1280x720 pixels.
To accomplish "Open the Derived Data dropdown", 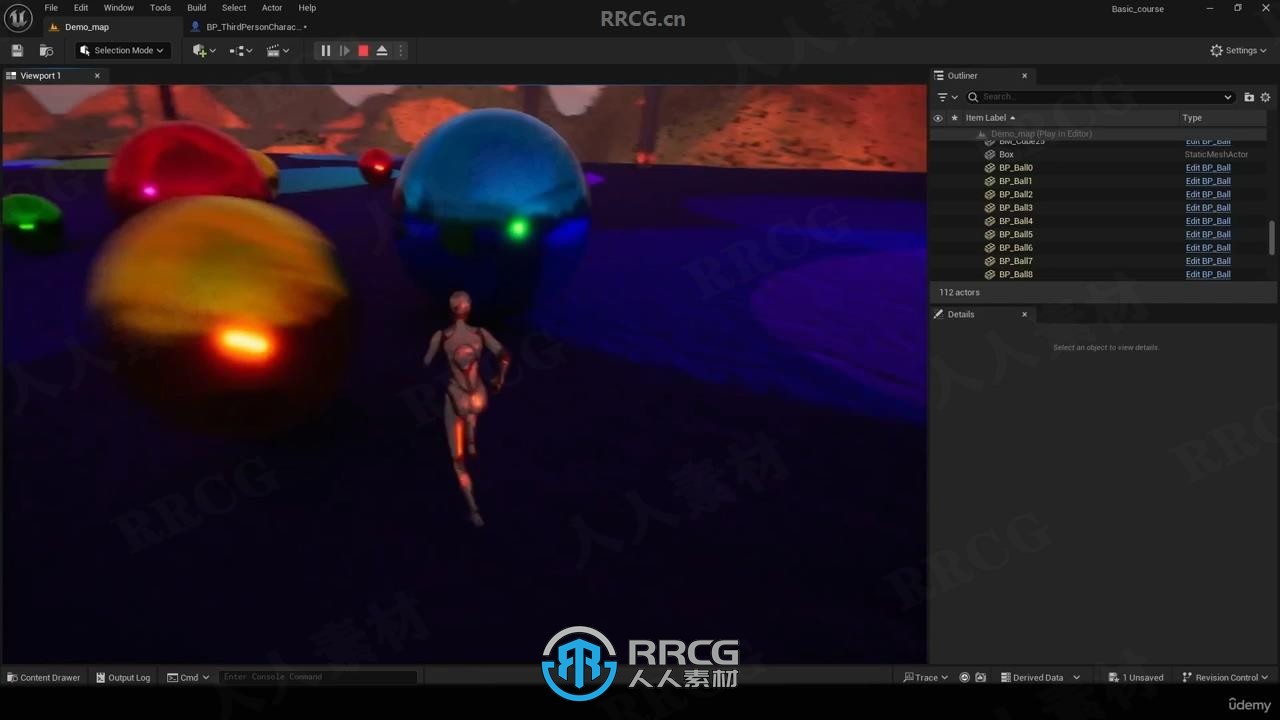I will point(1040,677).
